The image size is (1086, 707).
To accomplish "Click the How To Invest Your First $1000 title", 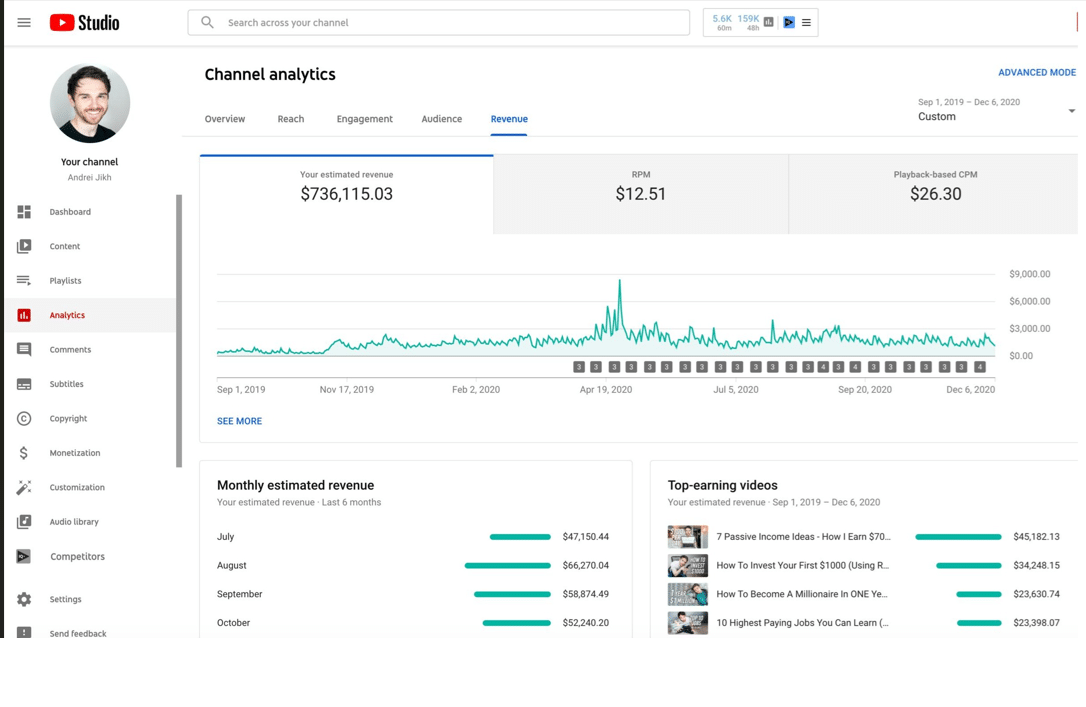I will pos(803,565).
